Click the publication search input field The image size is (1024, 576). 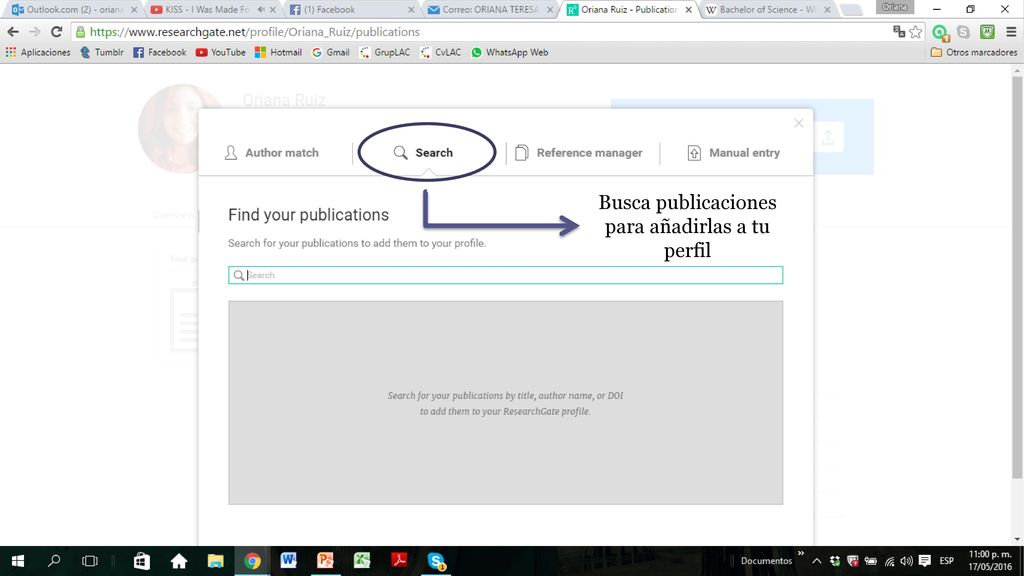505,275
